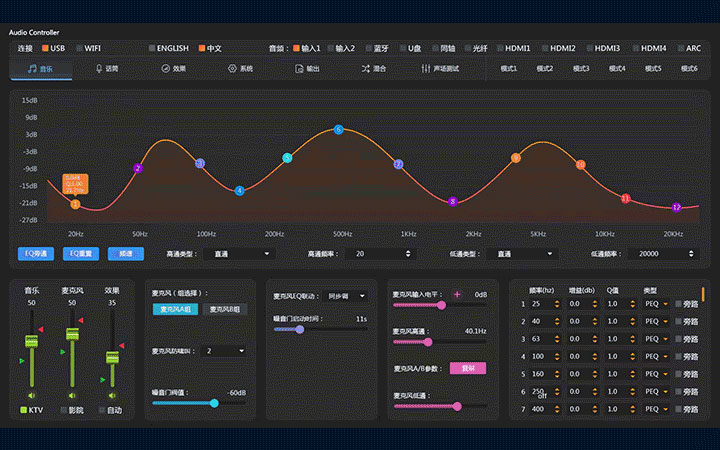Click green lower-limit marker on 音乐 fader
This screenshot has width=720, height=450.
point(22,361)
